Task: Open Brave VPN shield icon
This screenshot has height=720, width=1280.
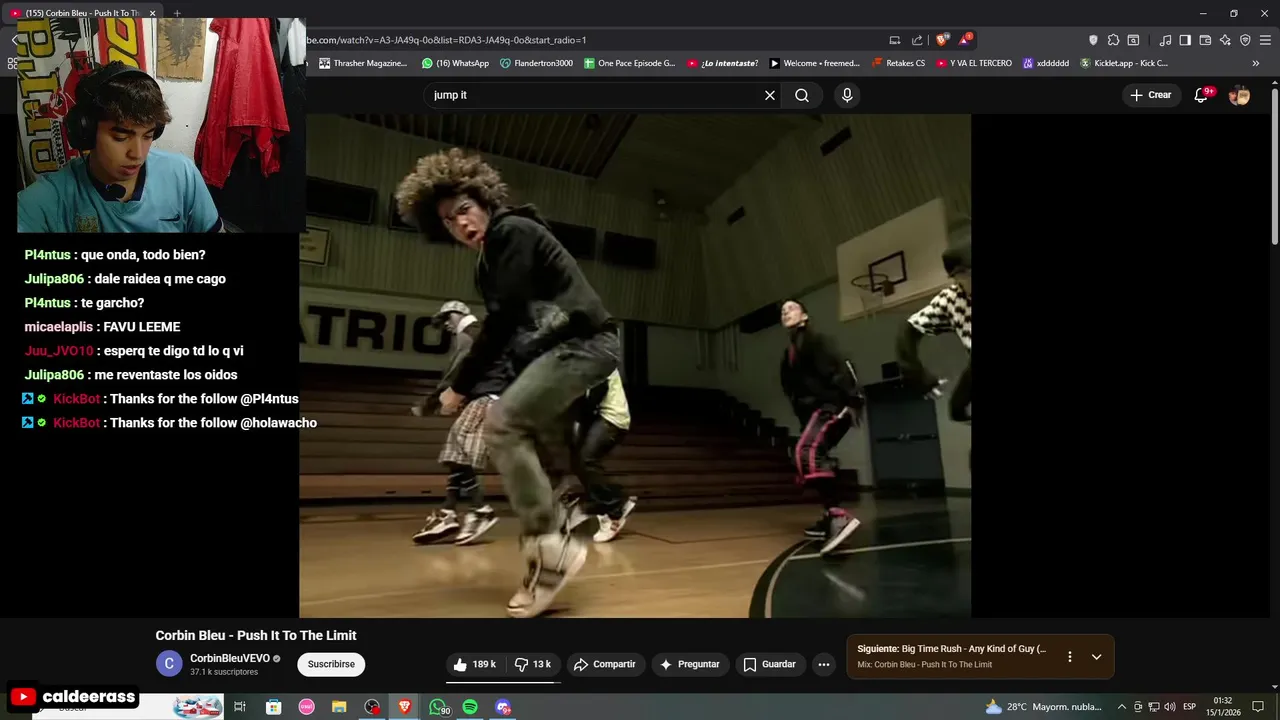Action: coord(1245,40)
